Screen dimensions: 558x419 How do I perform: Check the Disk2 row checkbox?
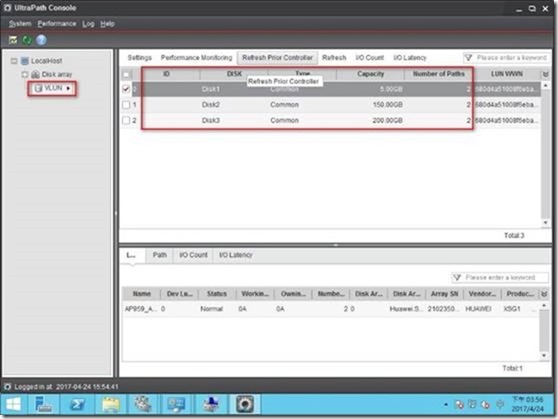(126, 105)
